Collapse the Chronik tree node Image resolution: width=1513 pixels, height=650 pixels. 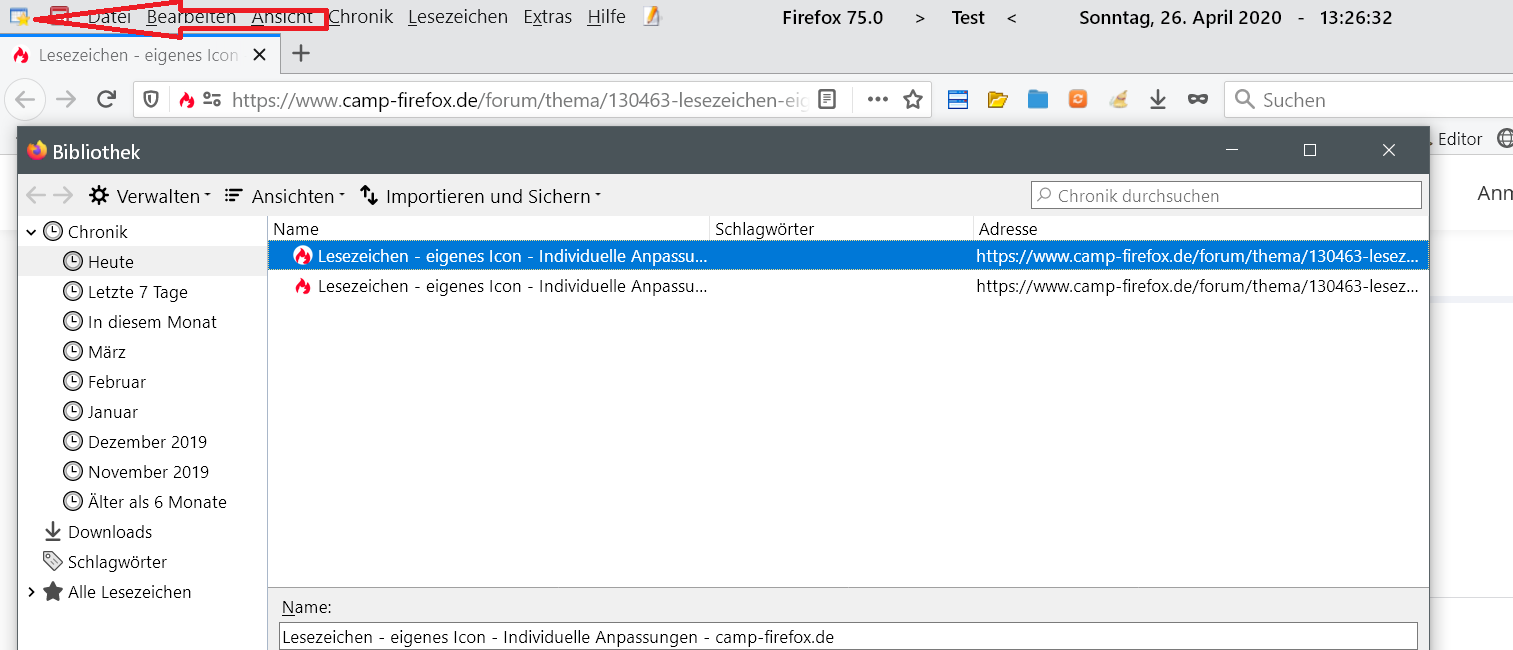[x=31, y=232]
